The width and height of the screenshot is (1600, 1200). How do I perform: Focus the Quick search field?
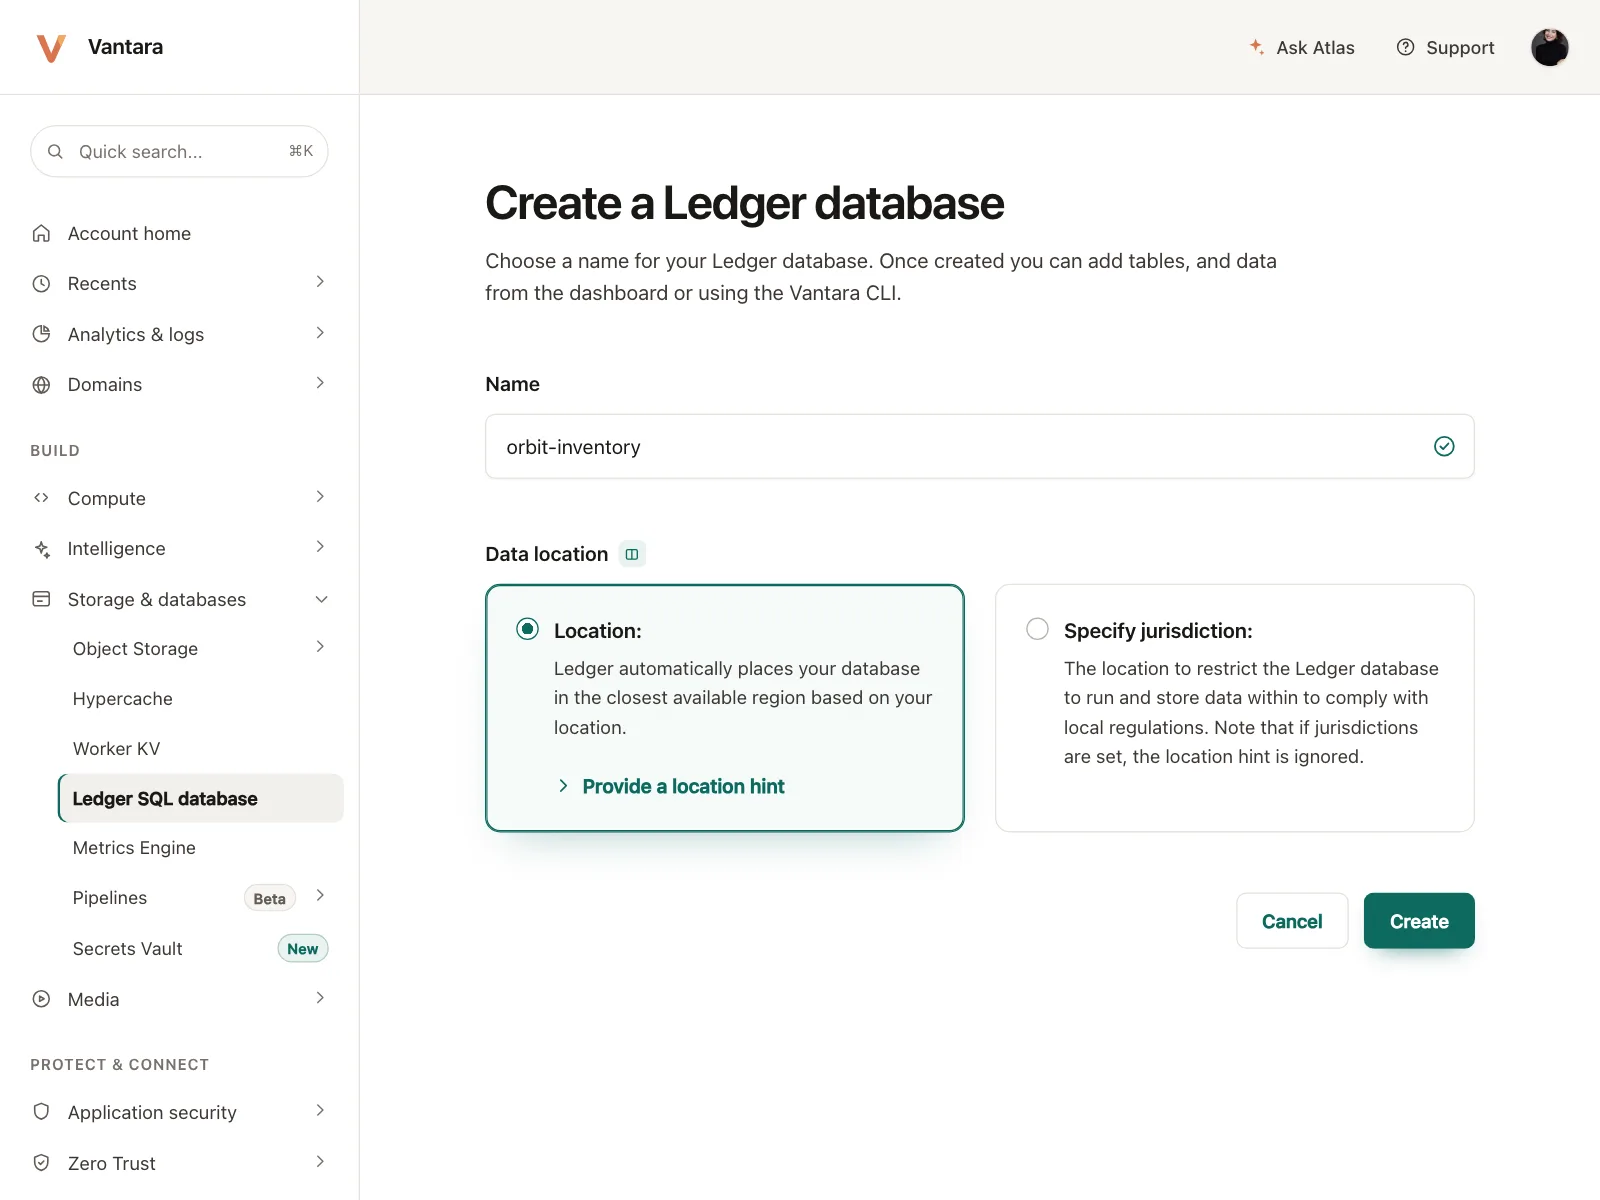coord(179,151)
